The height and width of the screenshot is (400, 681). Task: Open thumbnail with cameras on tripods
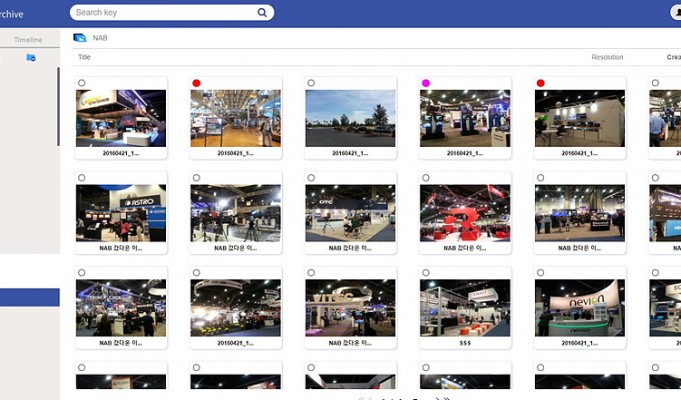tap(235, 213)
